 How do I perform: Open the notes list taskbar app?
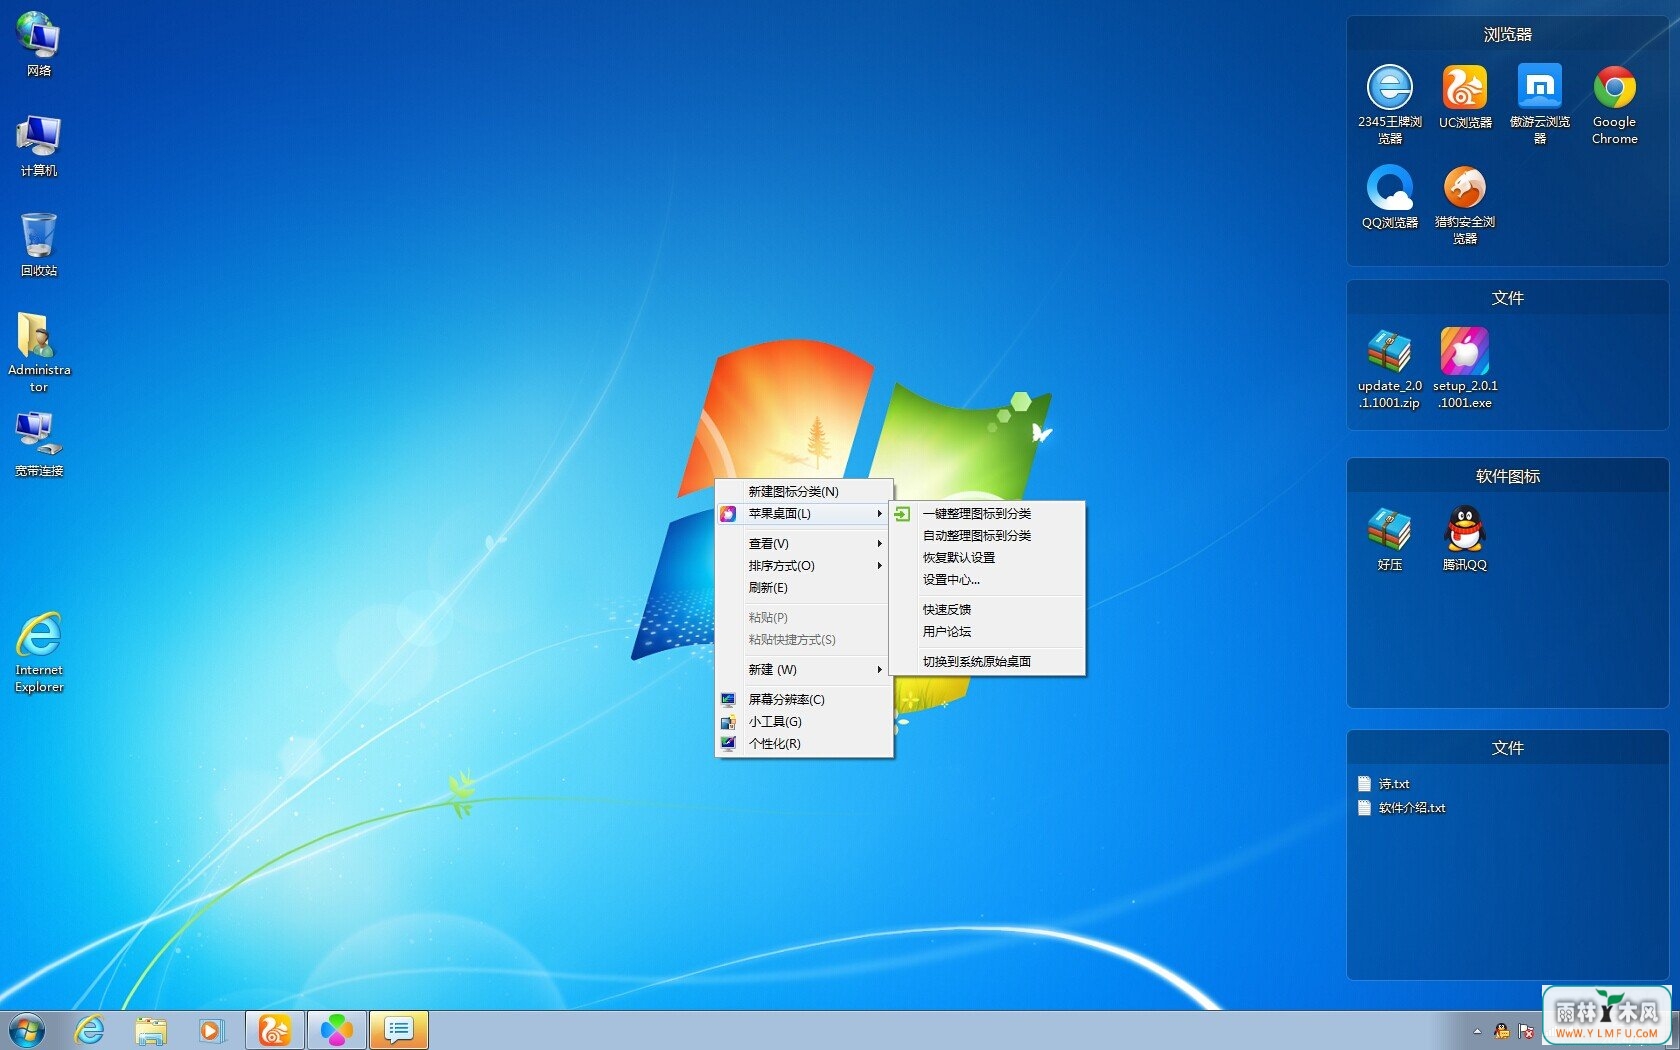pyautogui.click(x=399, y=1030)
